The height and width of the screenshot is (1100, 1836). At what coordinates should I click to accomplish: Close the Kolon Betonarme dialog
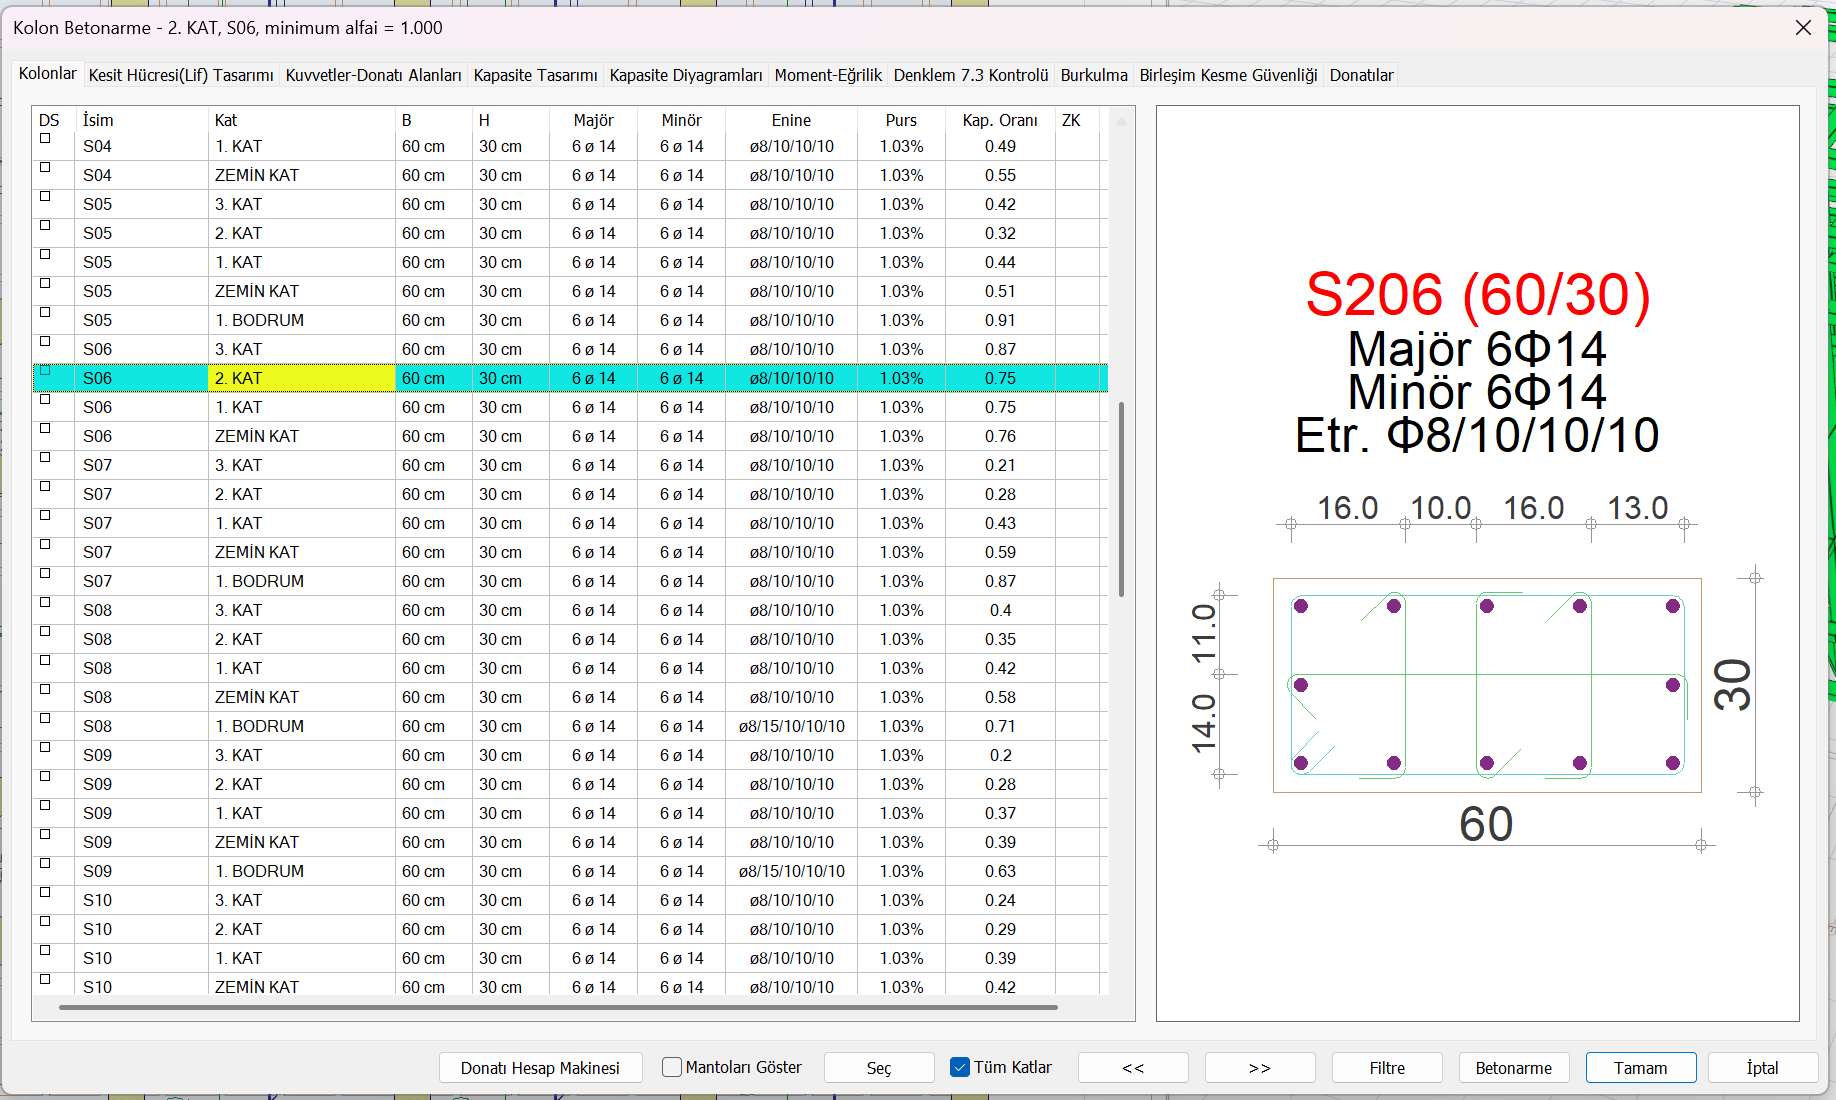pos(1803,28)
